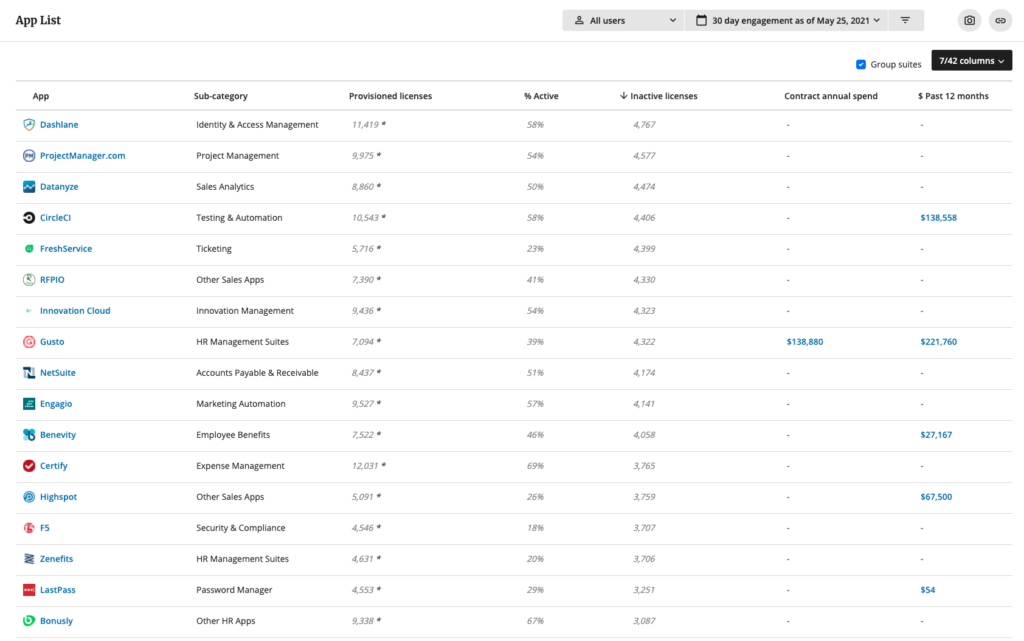
Task: Open the FreshService app link
Action: 66,249
